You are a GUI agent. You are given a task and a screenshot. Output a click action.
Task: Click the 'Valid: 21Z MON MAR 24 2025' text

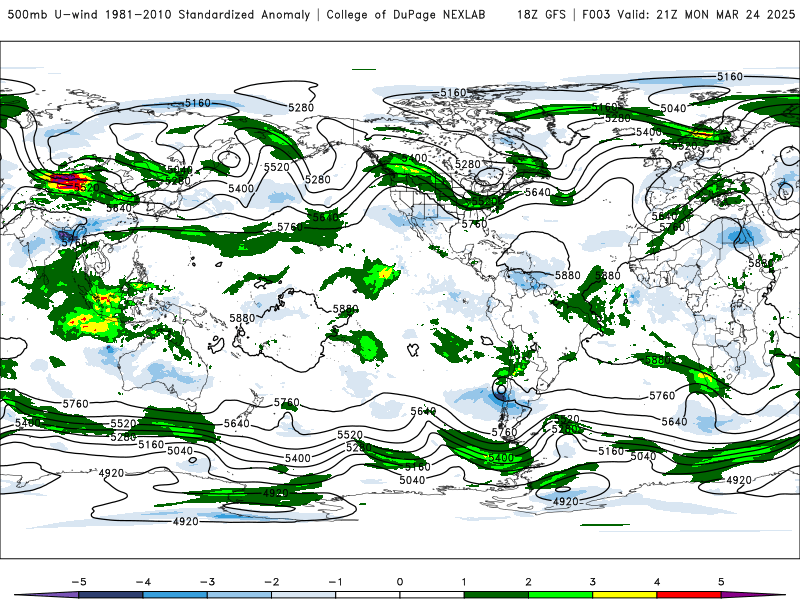pos(706,15)
